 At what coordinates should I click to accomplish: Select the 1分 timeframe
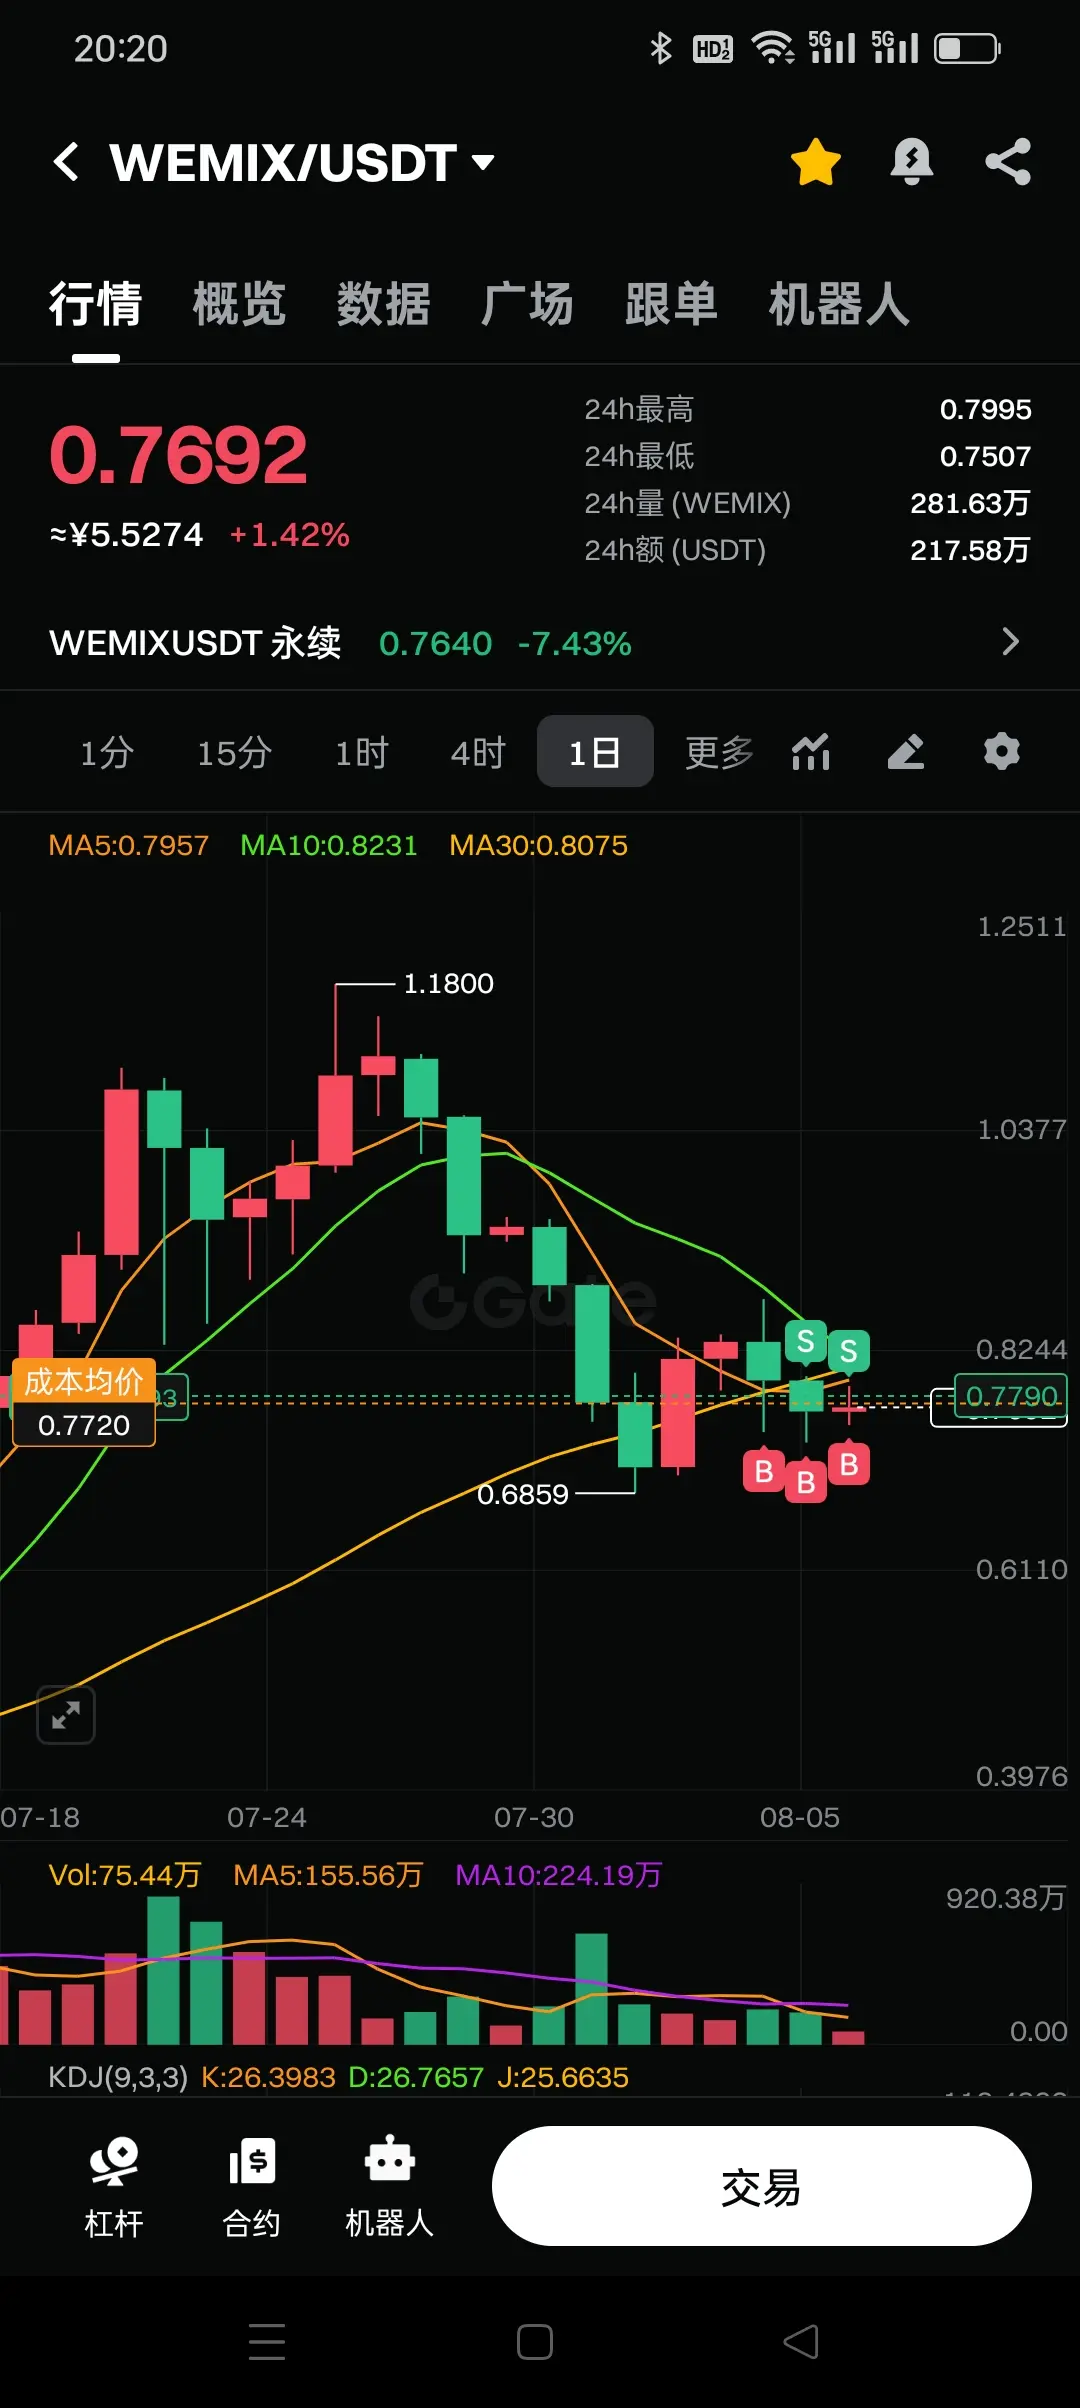click(x=107, y=752)
